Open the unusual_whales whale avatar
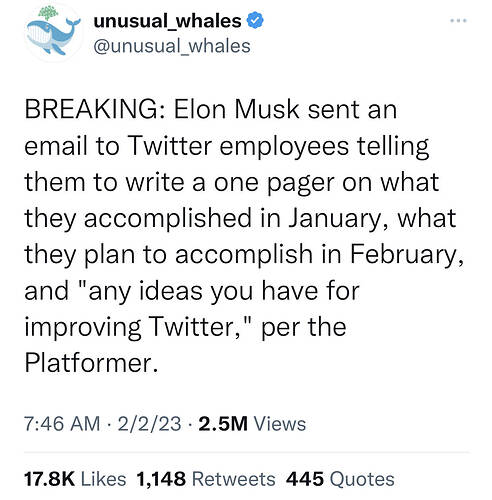The height and width of the screenshot is (500, 492). coord(53,33)
